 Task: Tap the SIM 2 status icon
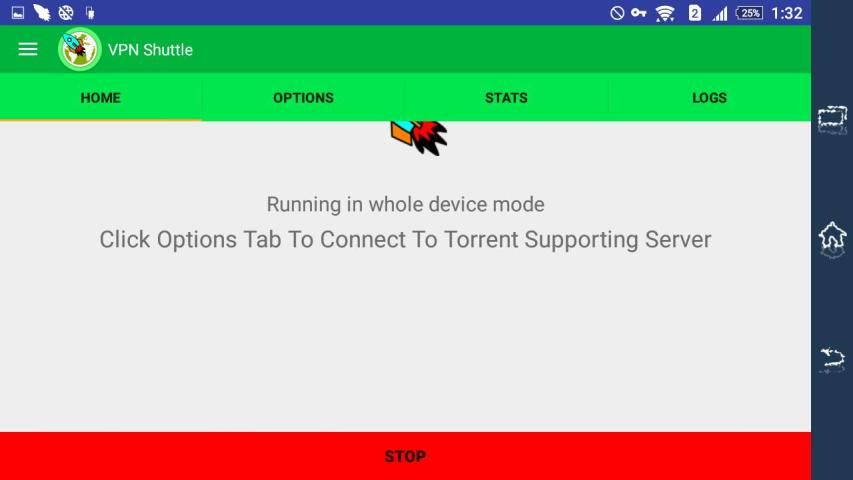tap(695, 13)
